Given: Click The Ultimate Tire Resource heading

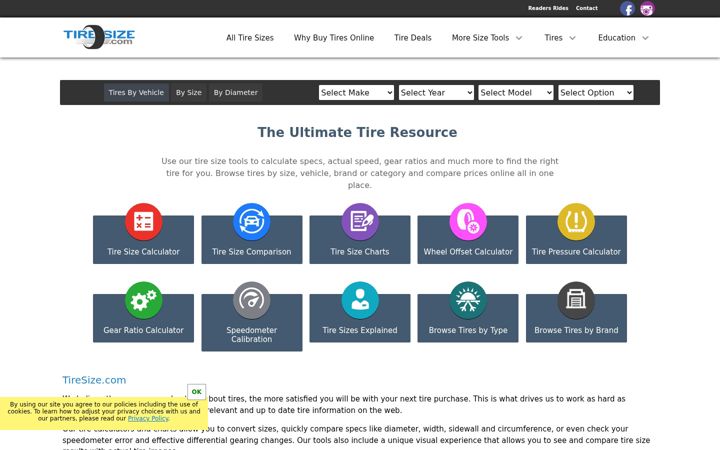Looking at the screenshot, I should pyautogui.click(x=357, y=132).
